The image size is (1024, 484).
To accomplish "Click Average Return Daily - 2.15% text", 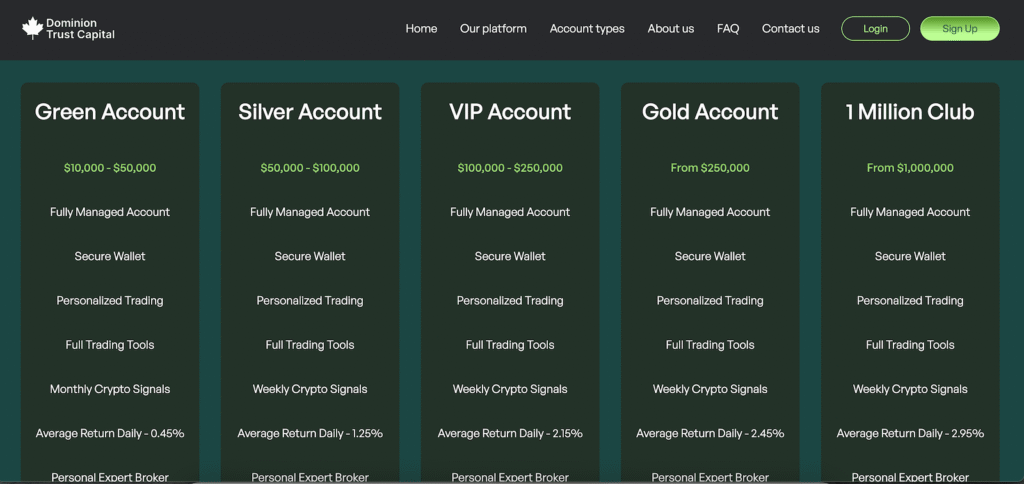I will tap(510, 433).
